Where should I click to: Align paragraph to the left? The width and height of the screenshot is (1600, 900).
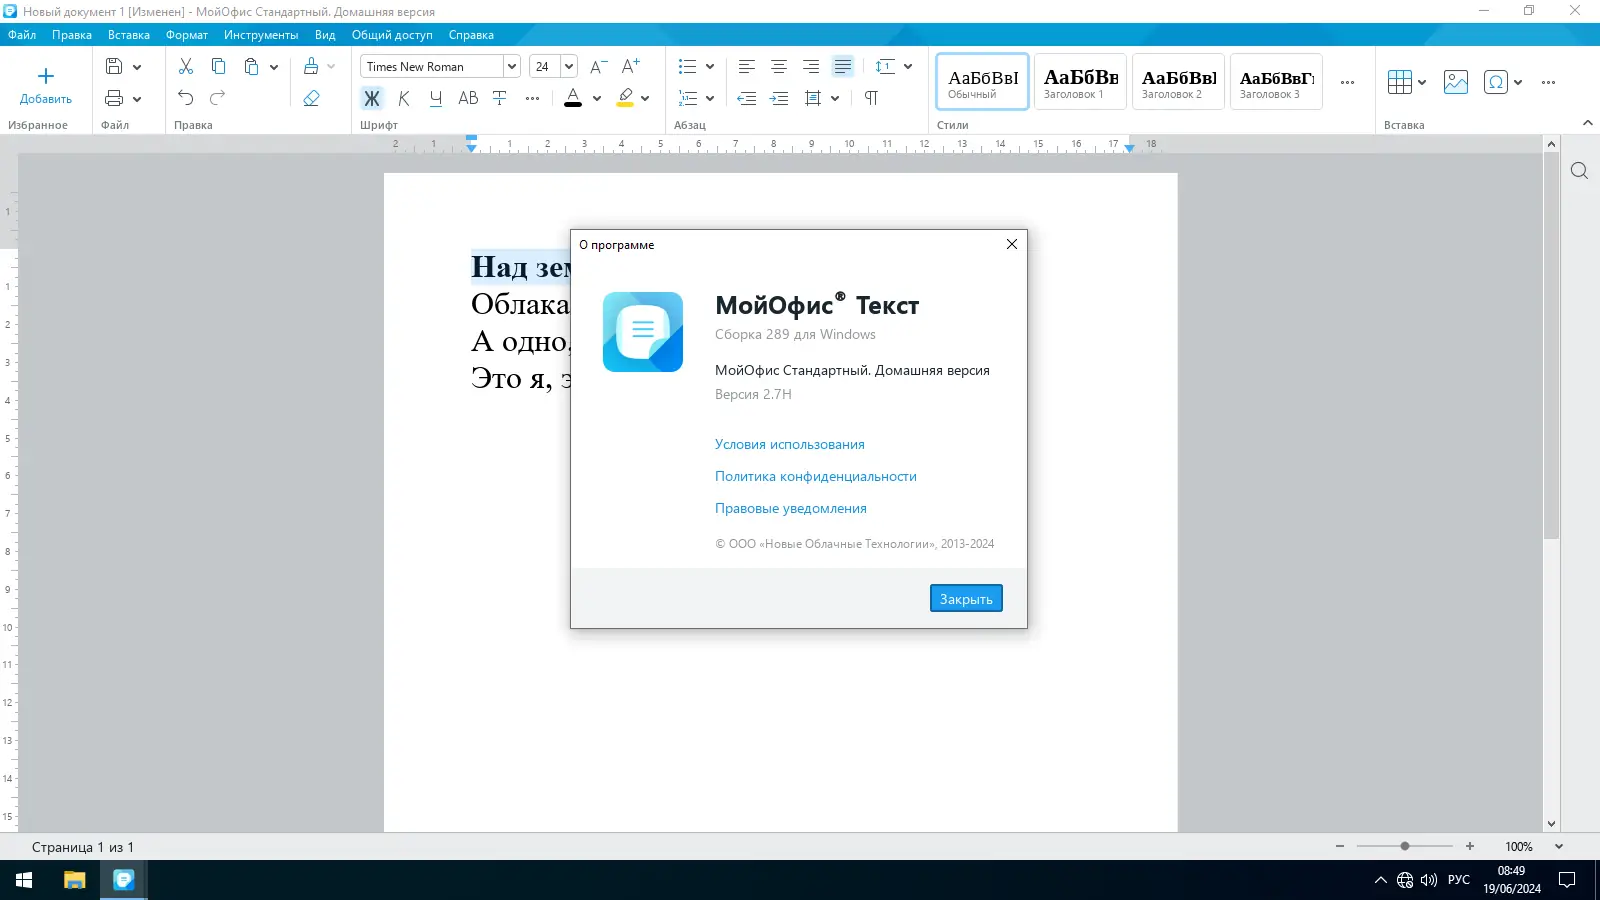click(746, 67)
